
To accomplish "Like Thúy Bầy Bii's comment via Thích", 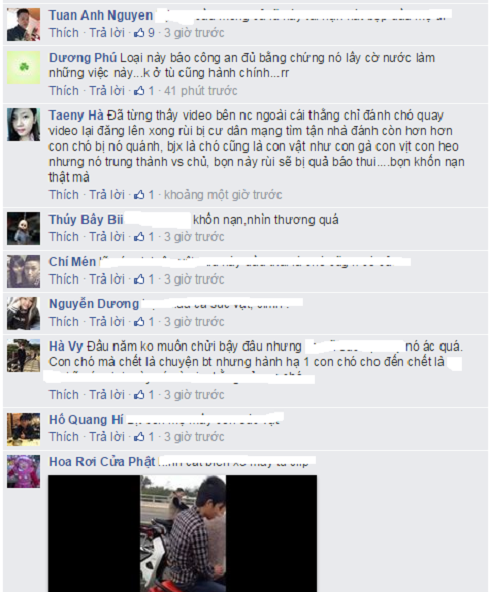I will point(63,237).
